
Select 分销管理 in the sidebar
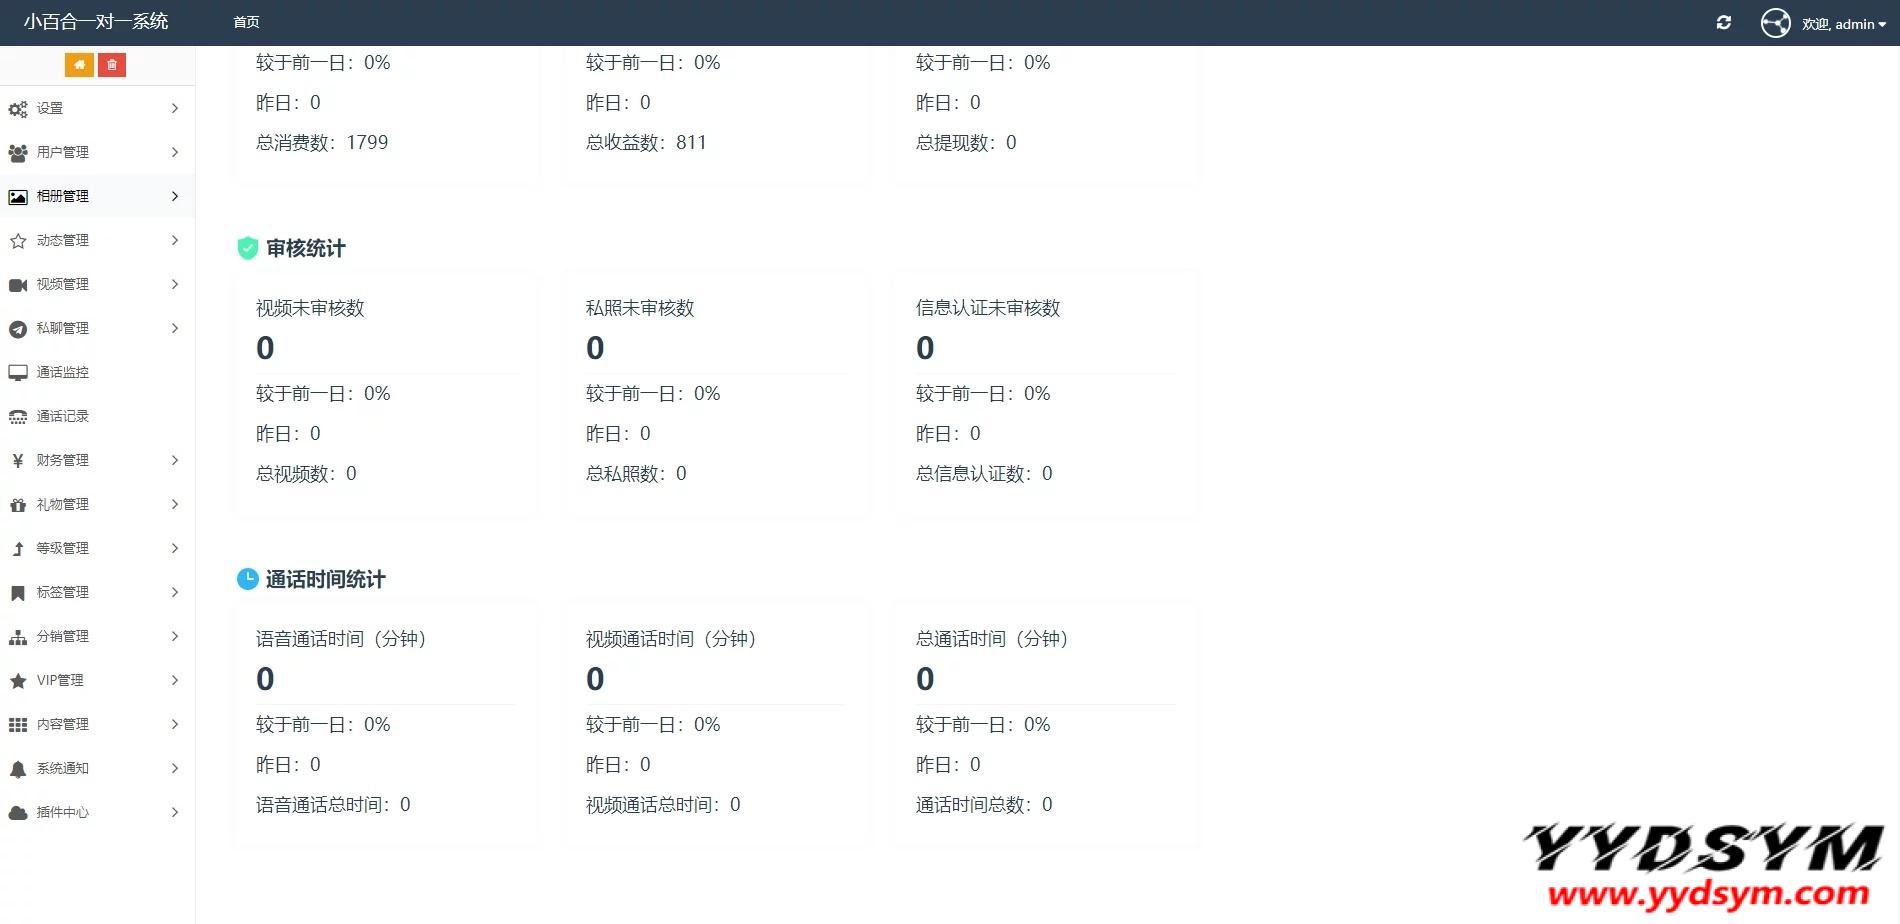pyautogui.click(x=97, y=636)
